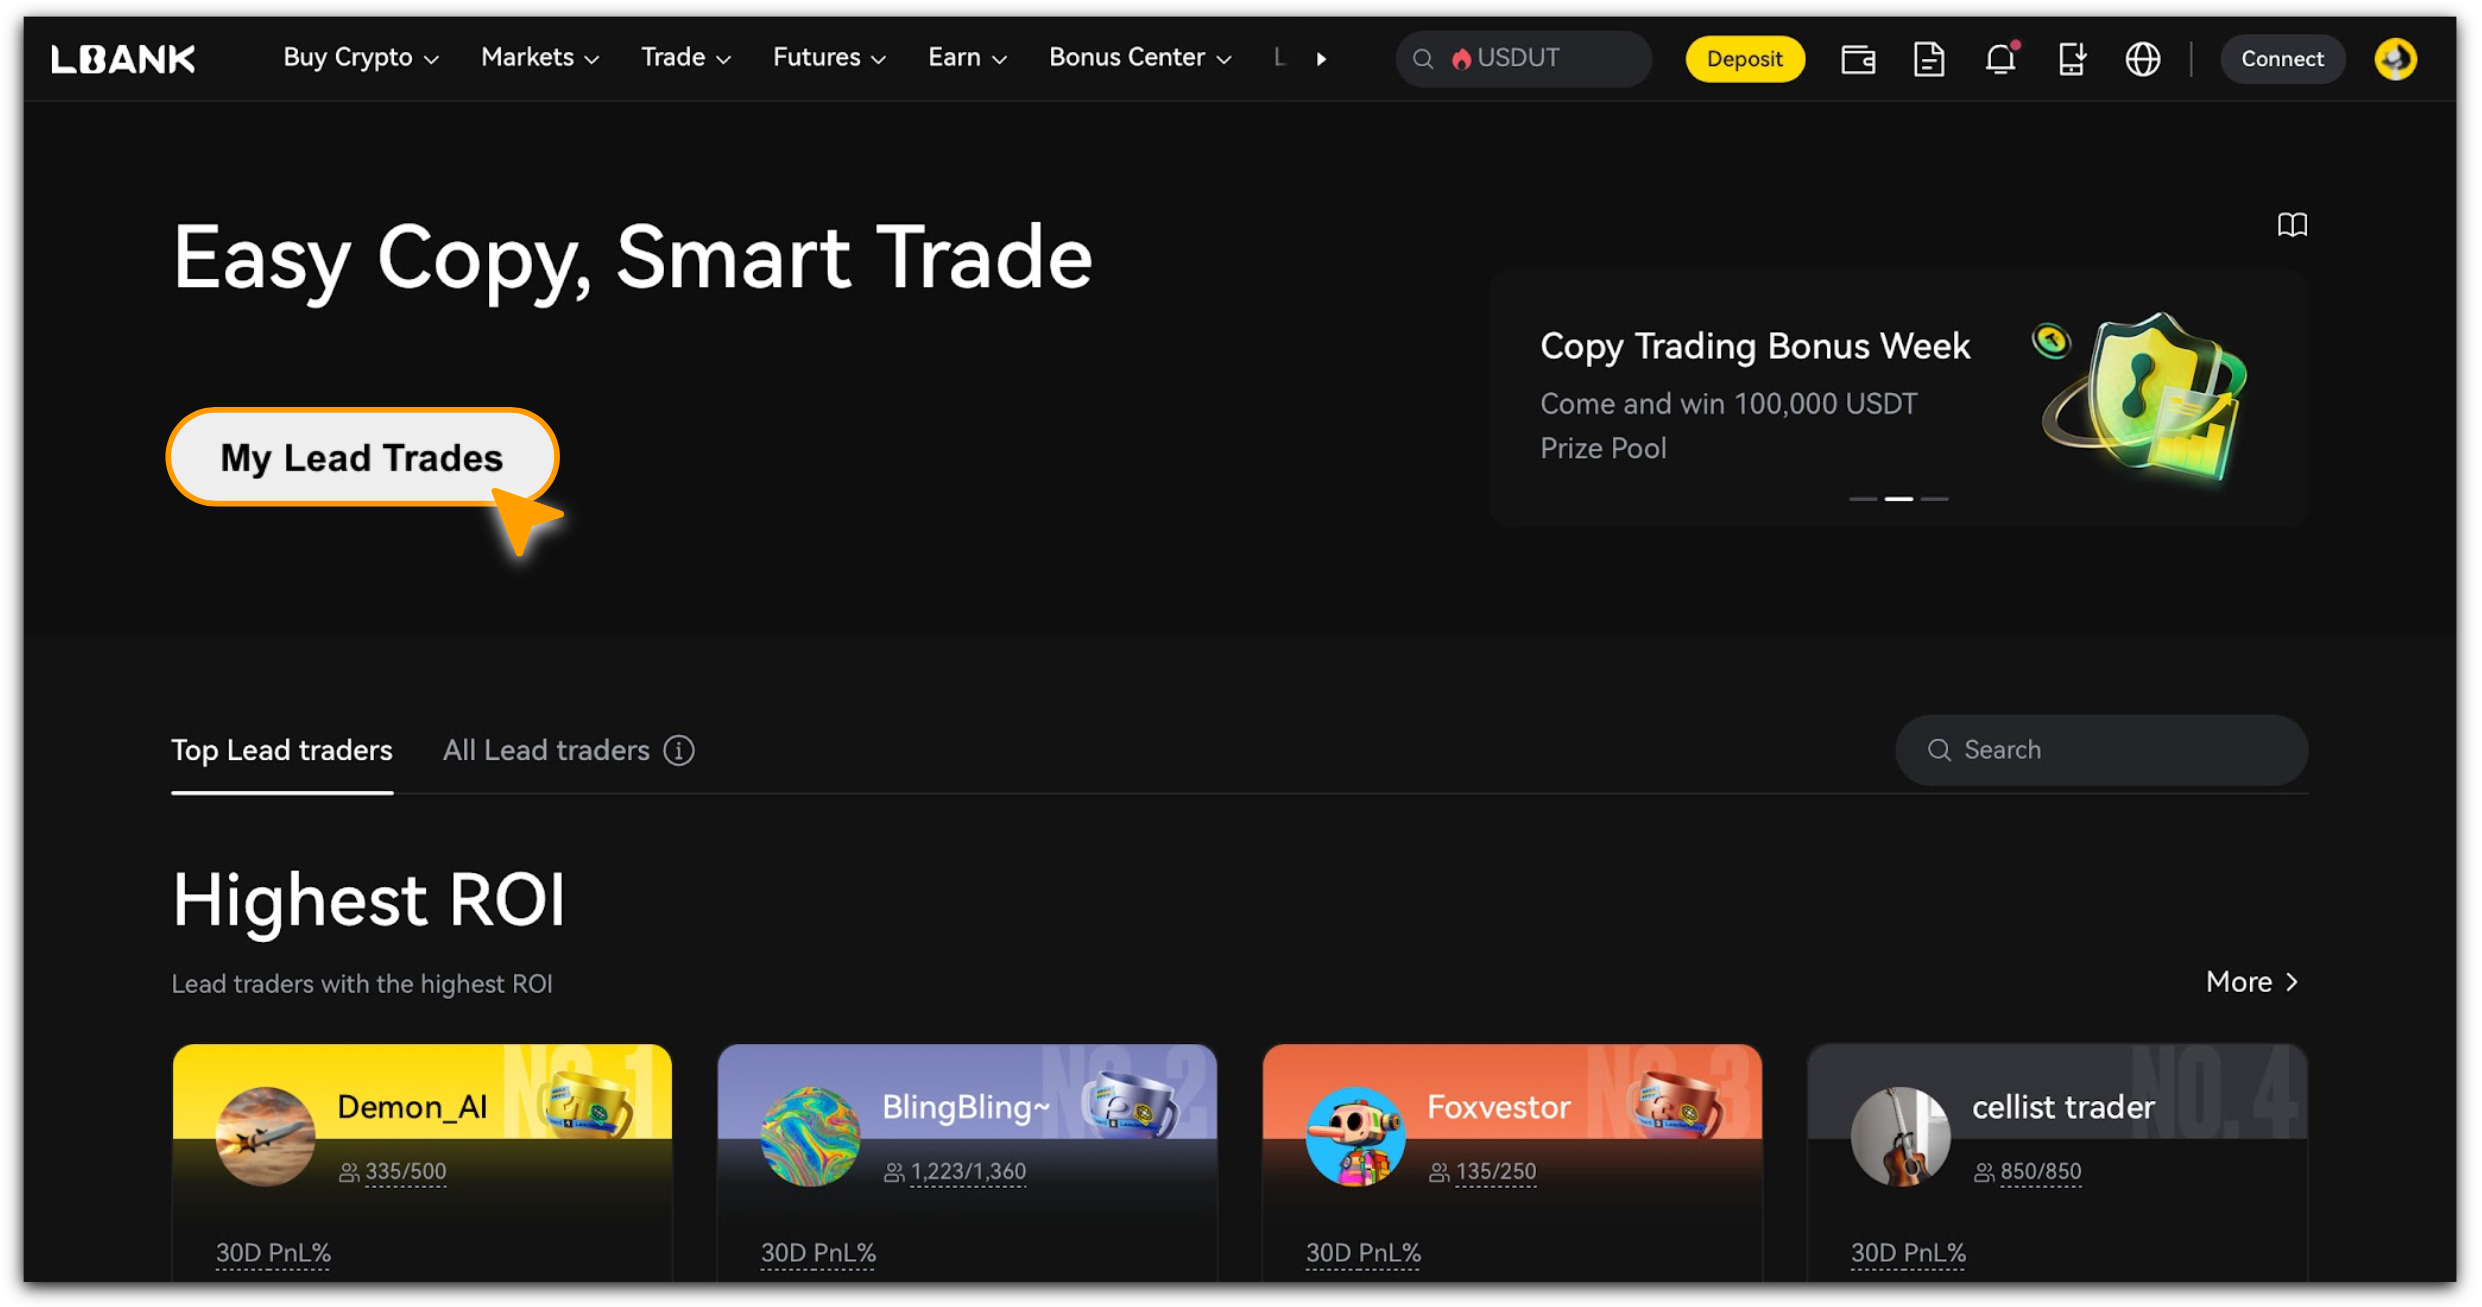Open Foxvestor trader avatar
Screen dimensions: 2482x1307
[x=1355, y=1137]
